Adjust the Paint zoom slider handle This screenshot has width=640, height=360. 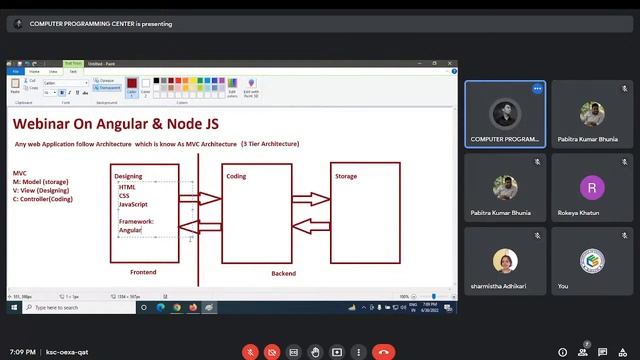pos(433,296)
